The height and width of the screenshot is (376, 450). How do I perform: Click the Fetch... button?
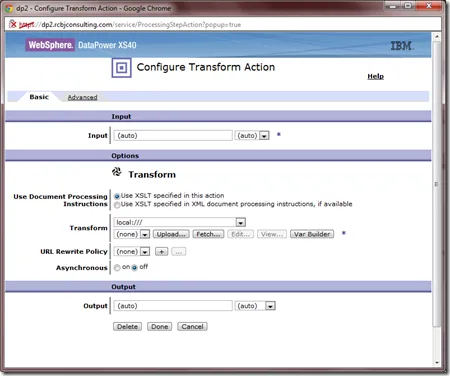[208, 234]
